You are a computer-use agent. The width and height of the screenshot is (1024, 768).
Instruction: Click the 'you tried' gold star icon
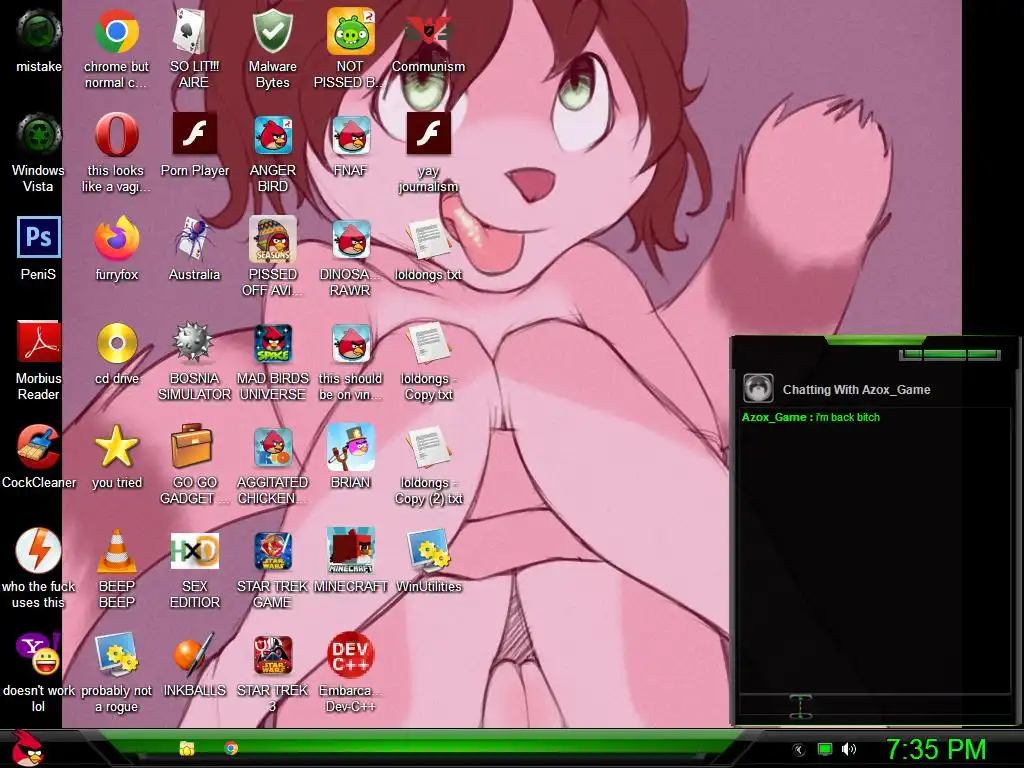click(116, 446)
